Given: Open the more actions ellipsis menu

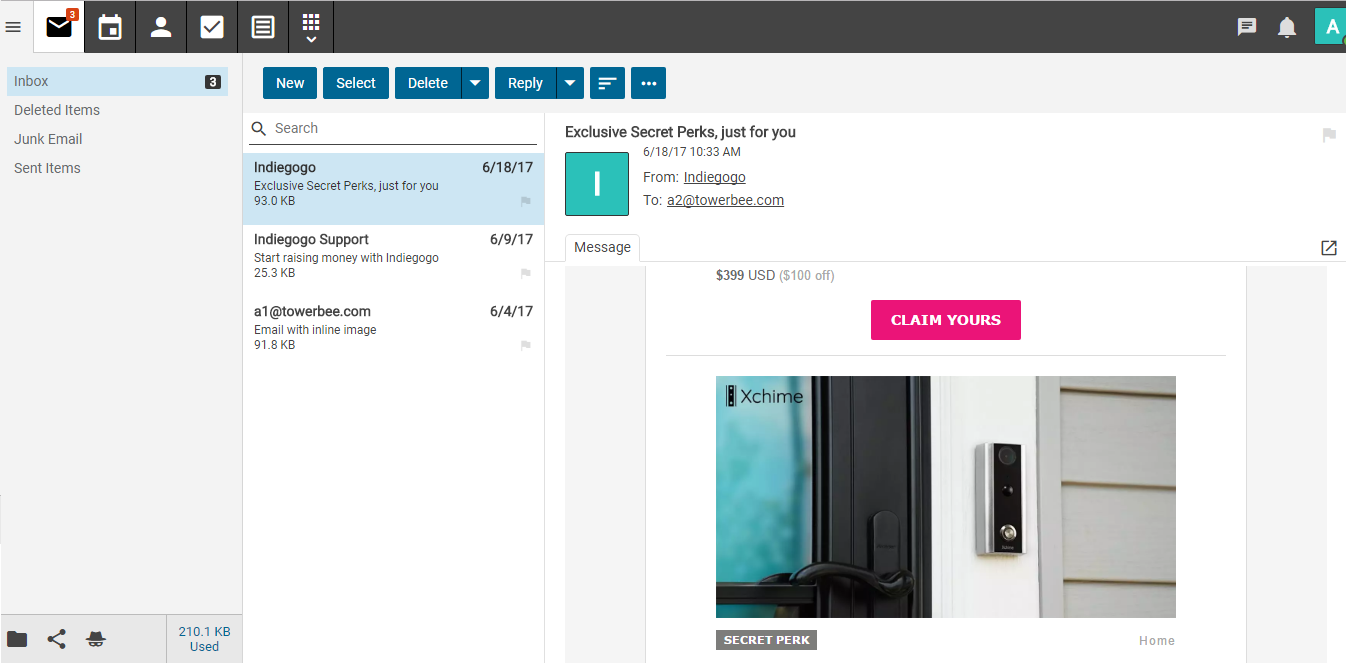Looking at the screenshot, I should pos(648,83).
